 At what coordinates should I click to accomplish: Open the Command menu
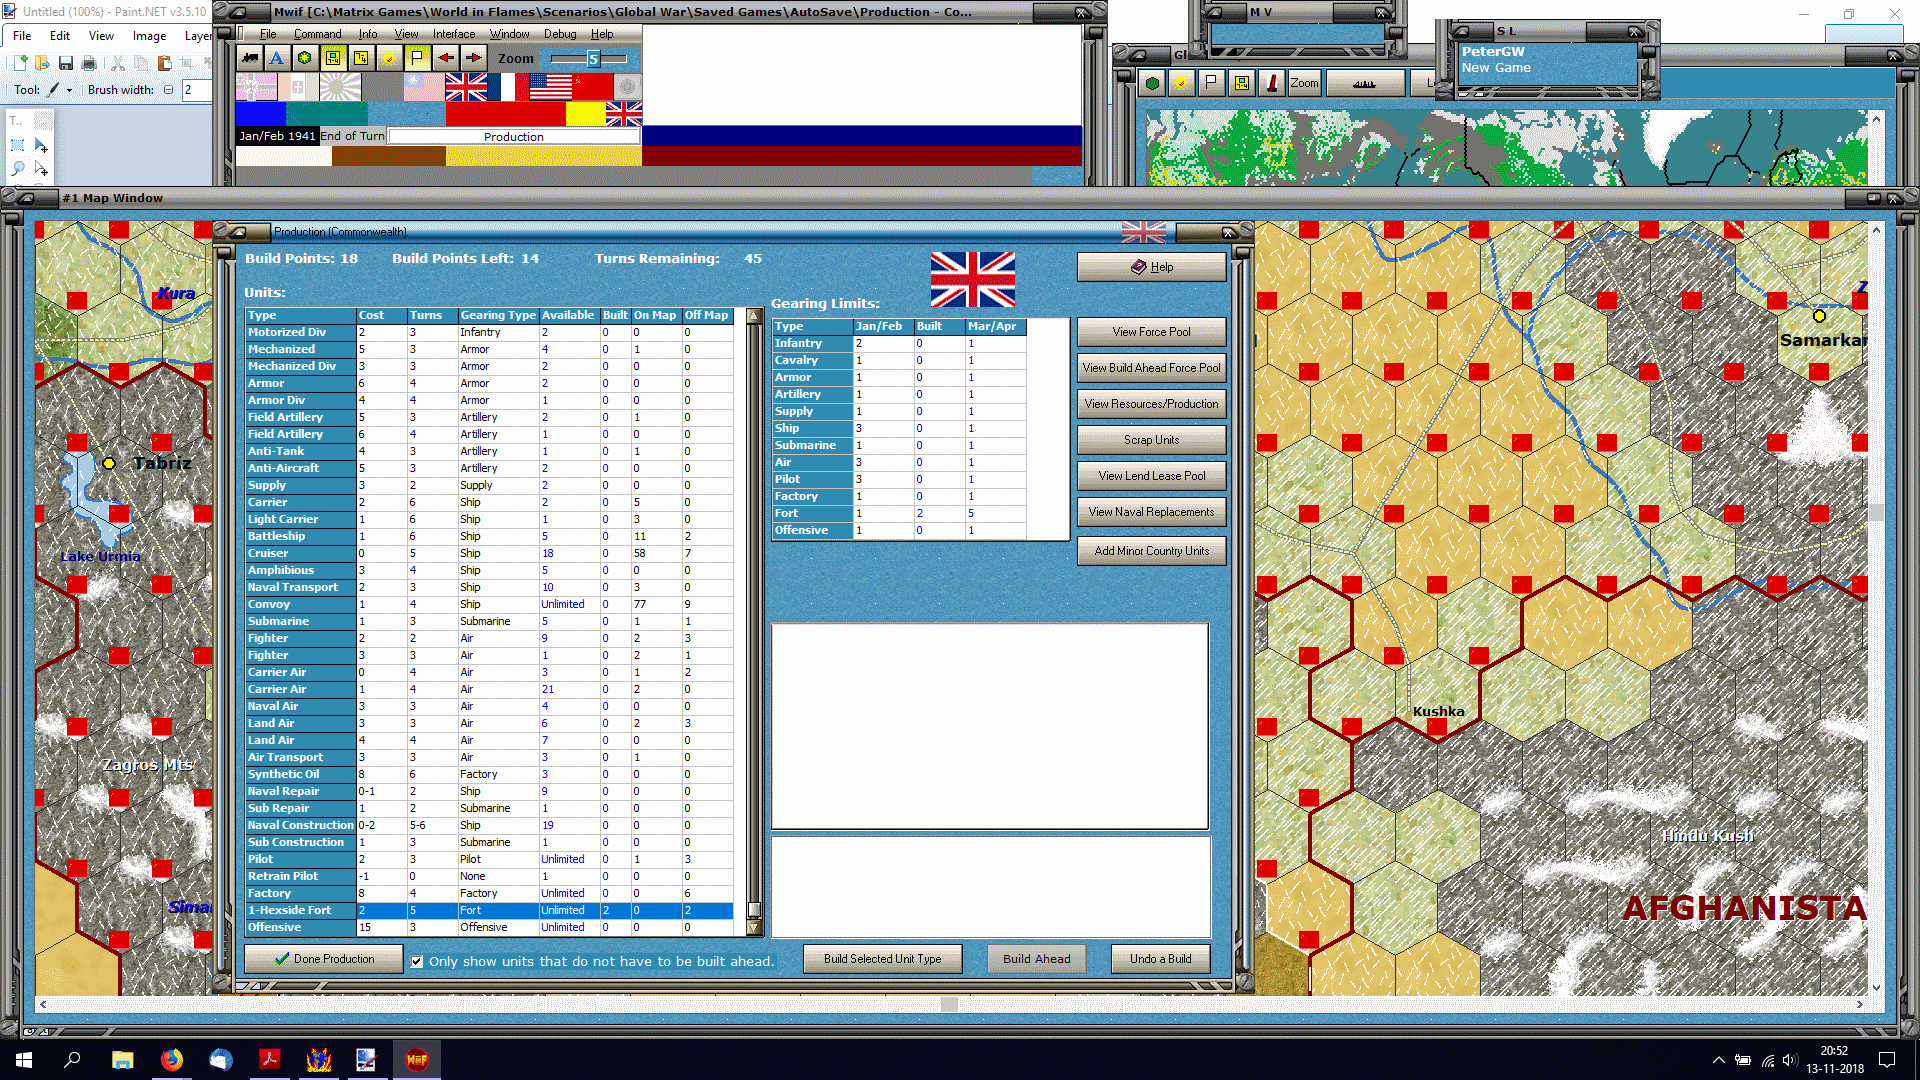tap(317, 34)
